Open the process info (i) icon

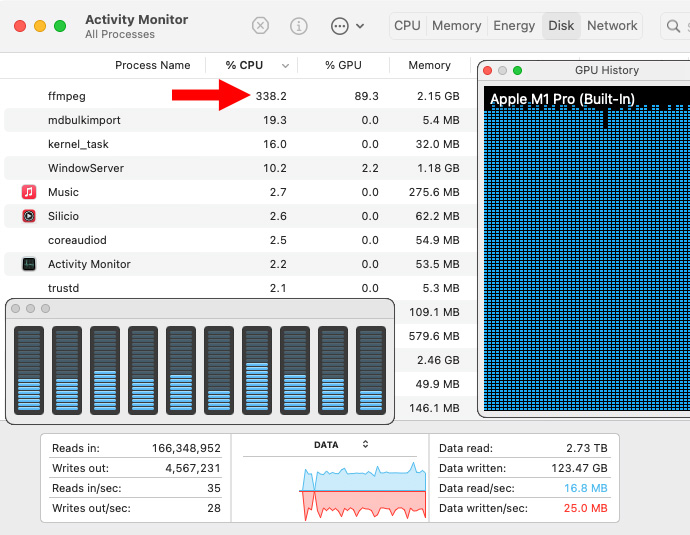[299, 26]
